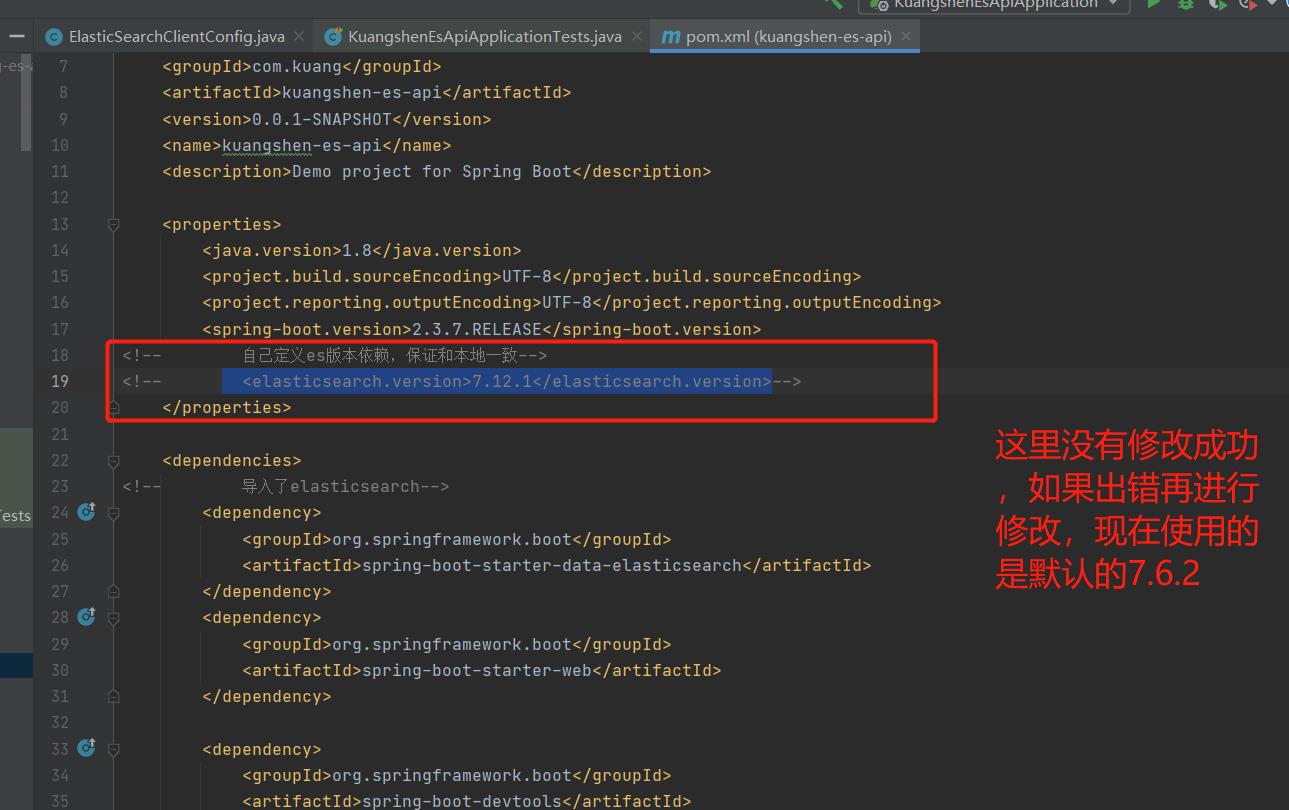Click the gutter dependency icon on line 28

coord(86,617)
